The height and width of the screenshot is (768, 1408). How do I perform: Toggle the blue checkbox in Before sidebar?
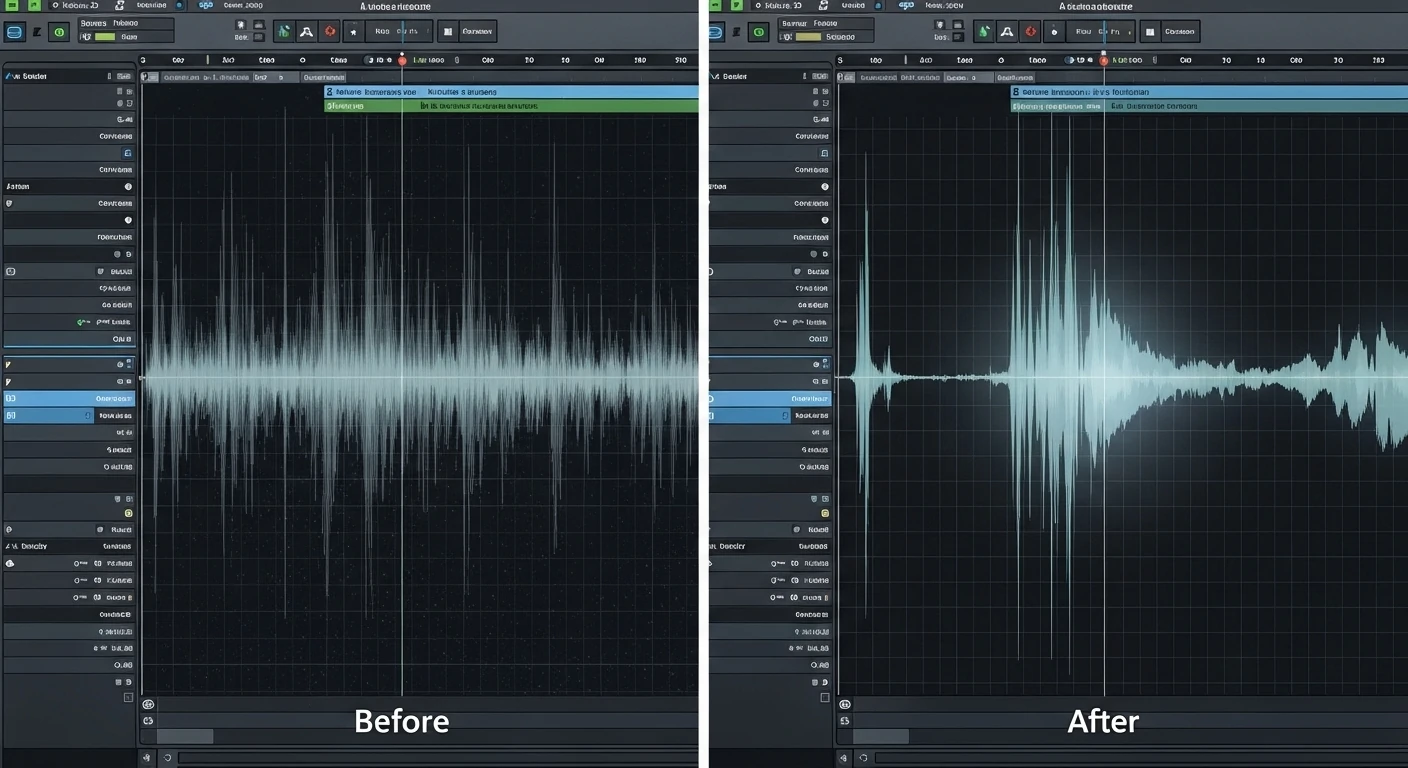tap(127, 153)
